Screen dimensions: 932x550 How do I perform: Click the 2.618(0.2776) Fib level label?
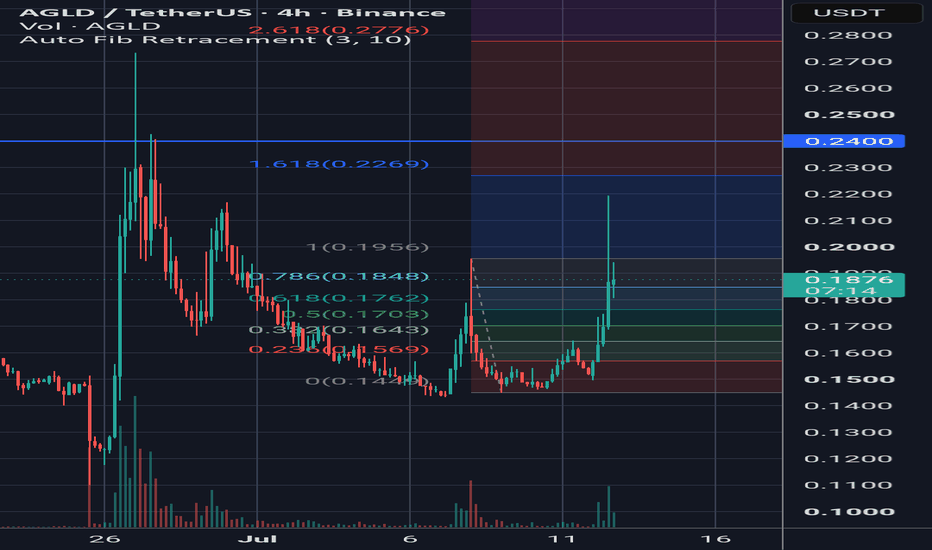[338, 30]
